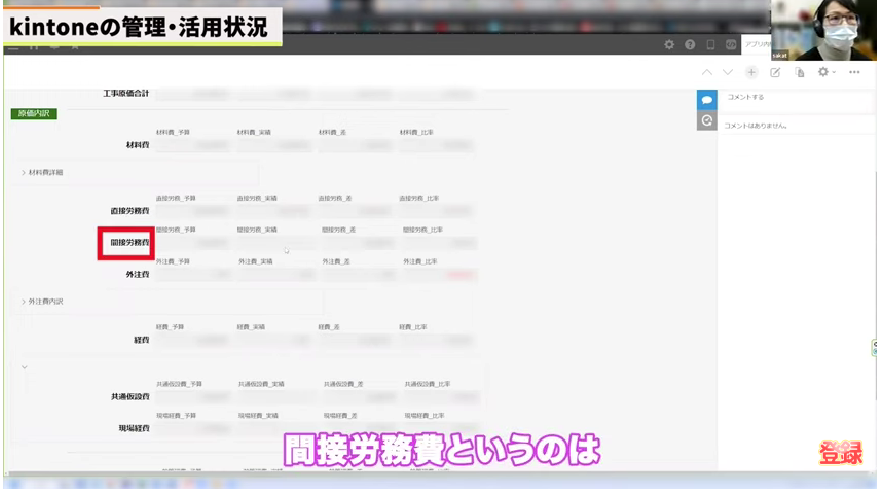Click the 間接労務_比率 field label
This screenshot has height=489, width=877.
click(423, 230)
